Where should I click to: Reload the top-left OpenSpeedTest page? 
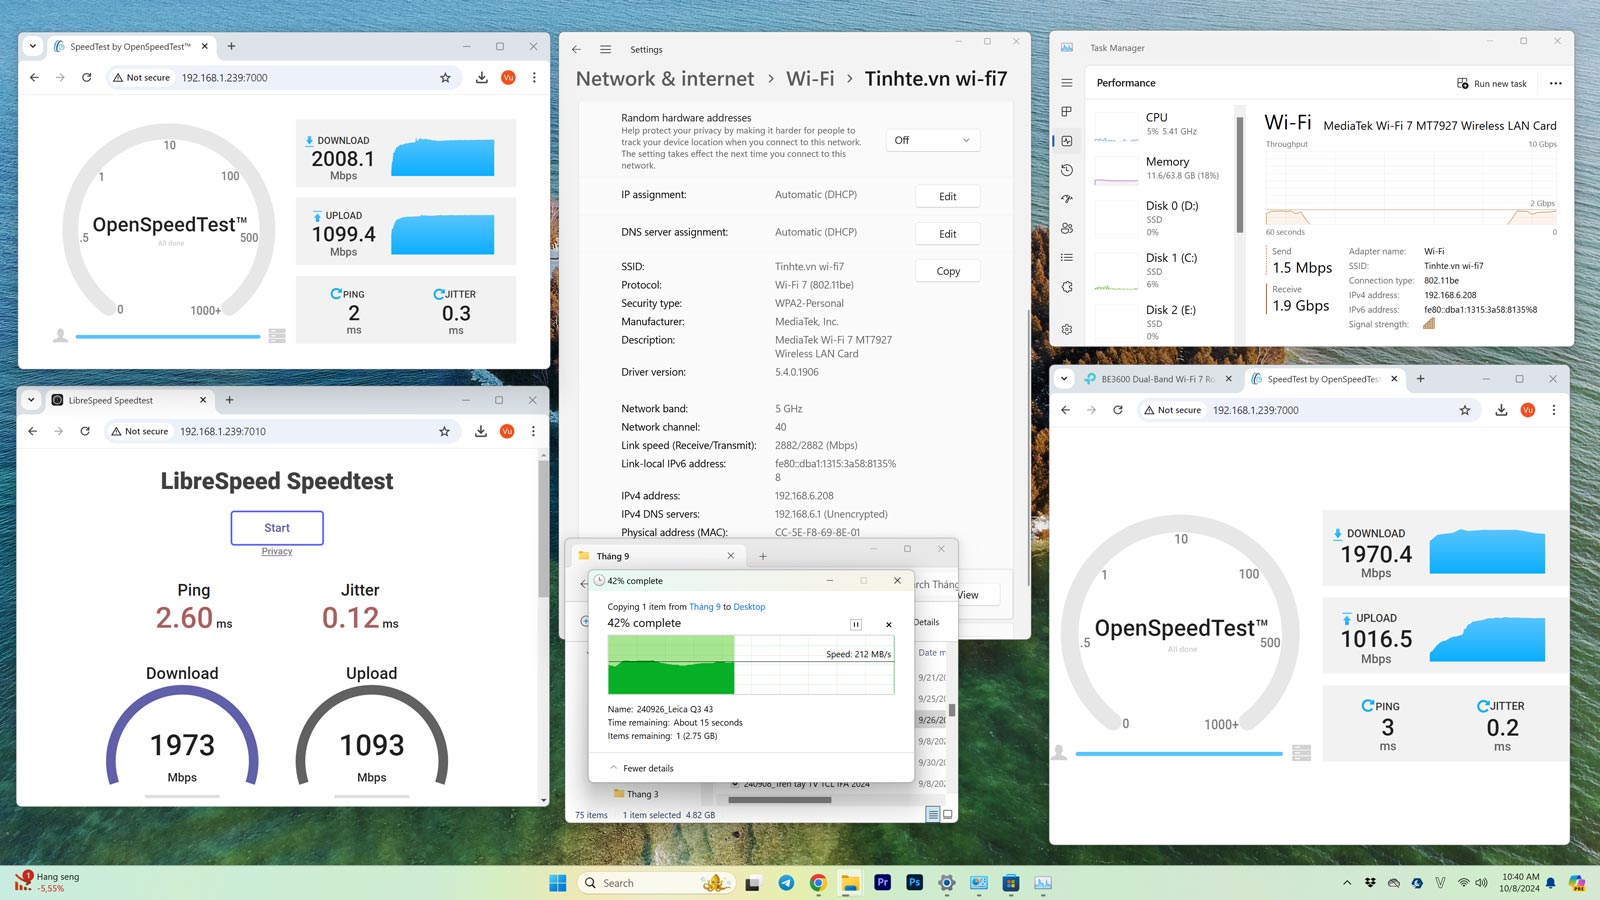pyautogui.click(x=87, y=77)
